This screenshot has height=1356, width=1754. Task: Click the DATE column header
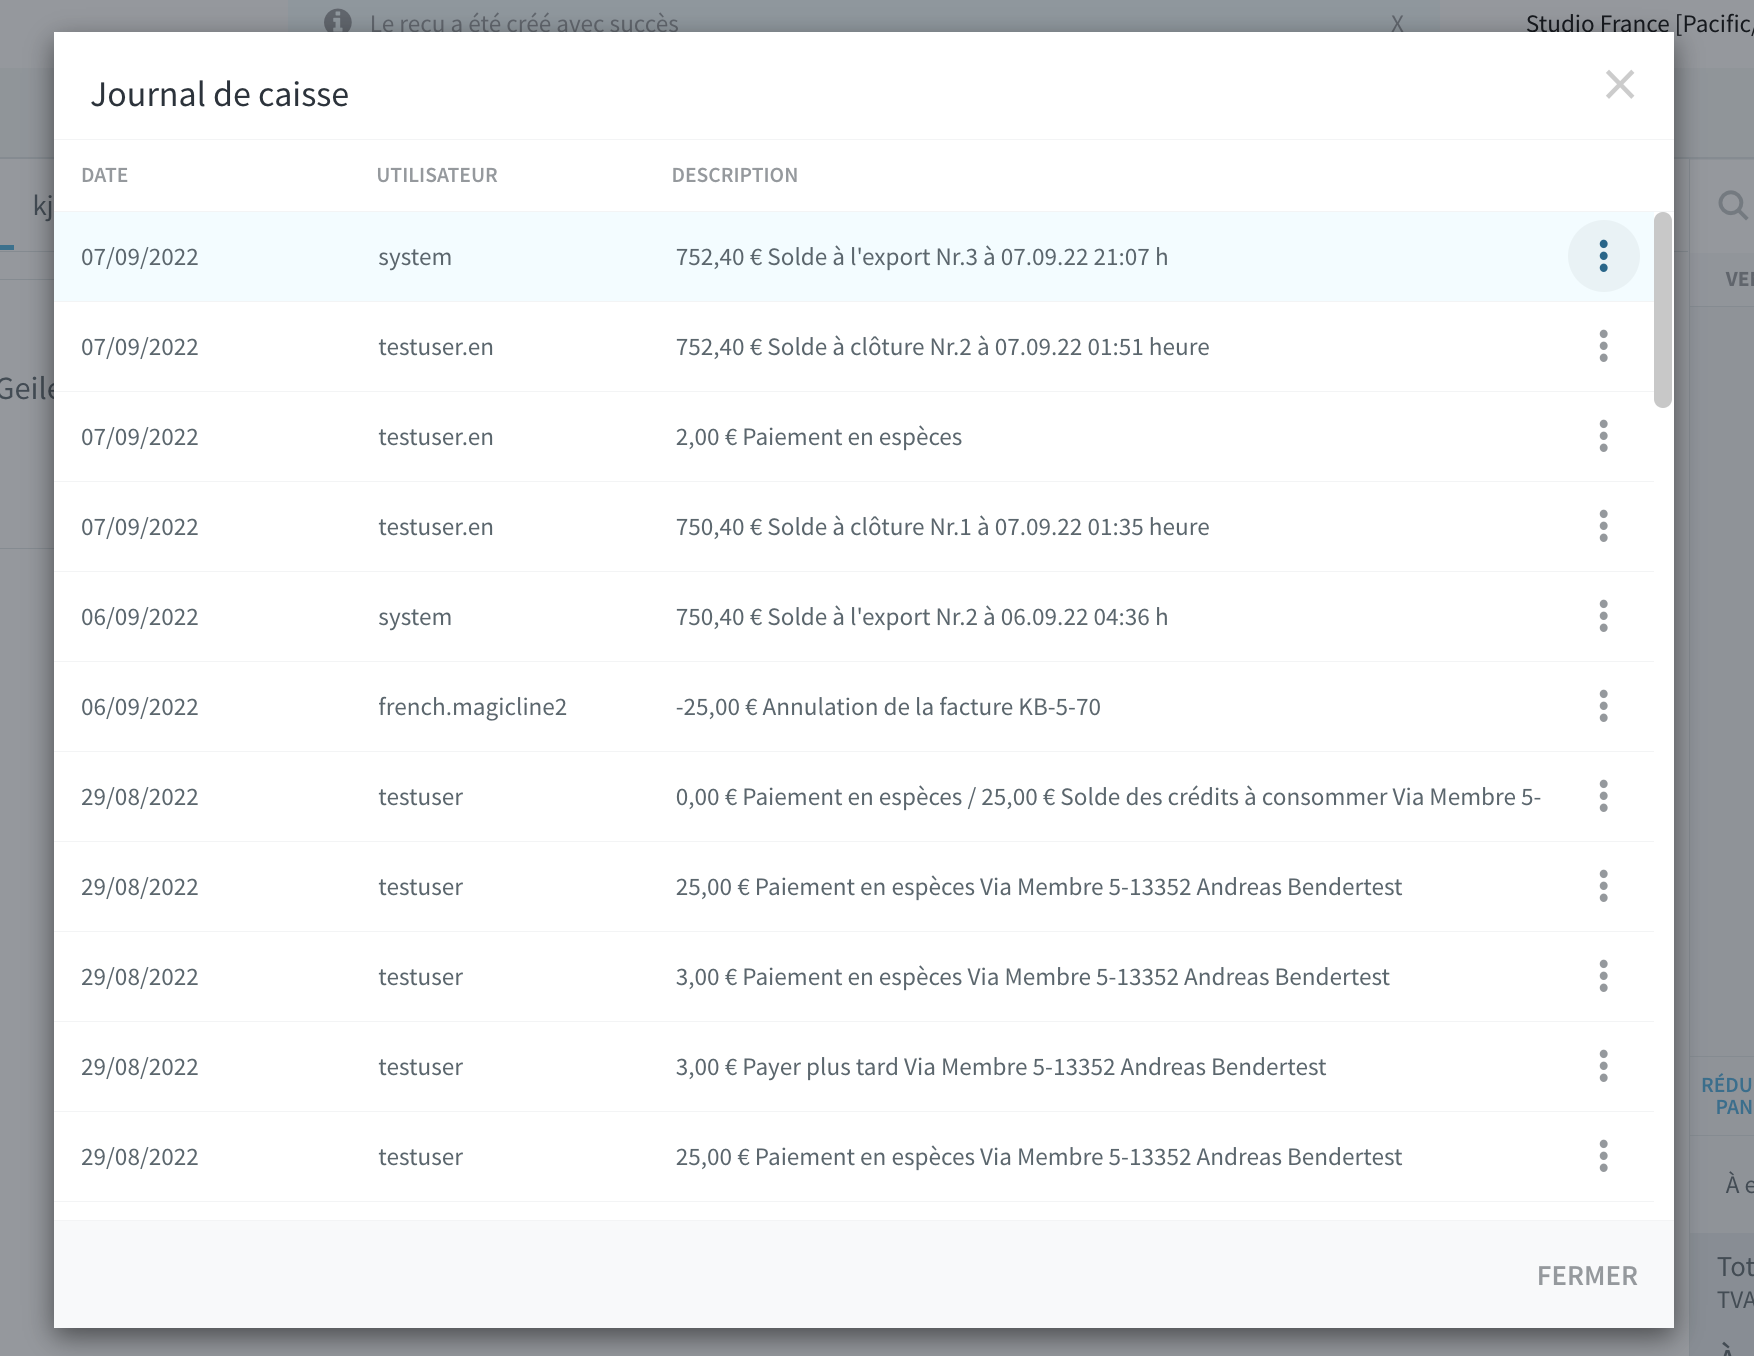tap(105, 175)
